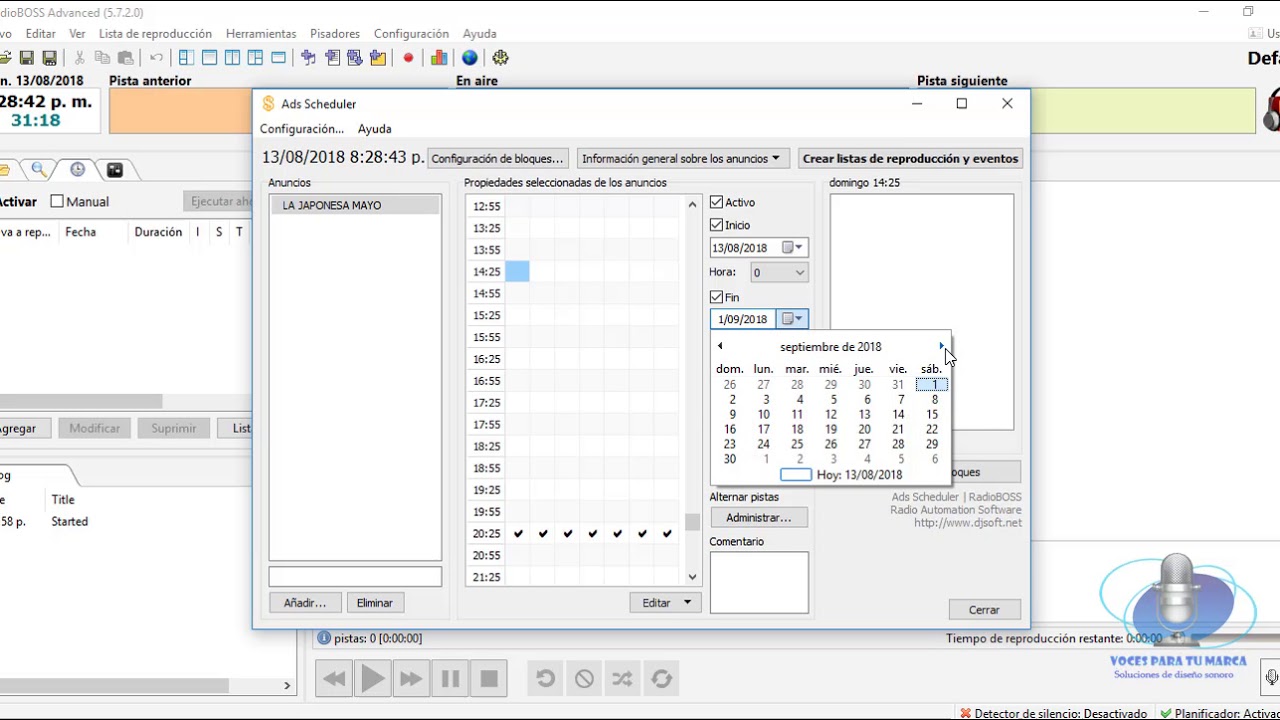The height and width of the screenshot is (720, 1280).
Task: Click the stop playback button
Action: click(489, 679)
